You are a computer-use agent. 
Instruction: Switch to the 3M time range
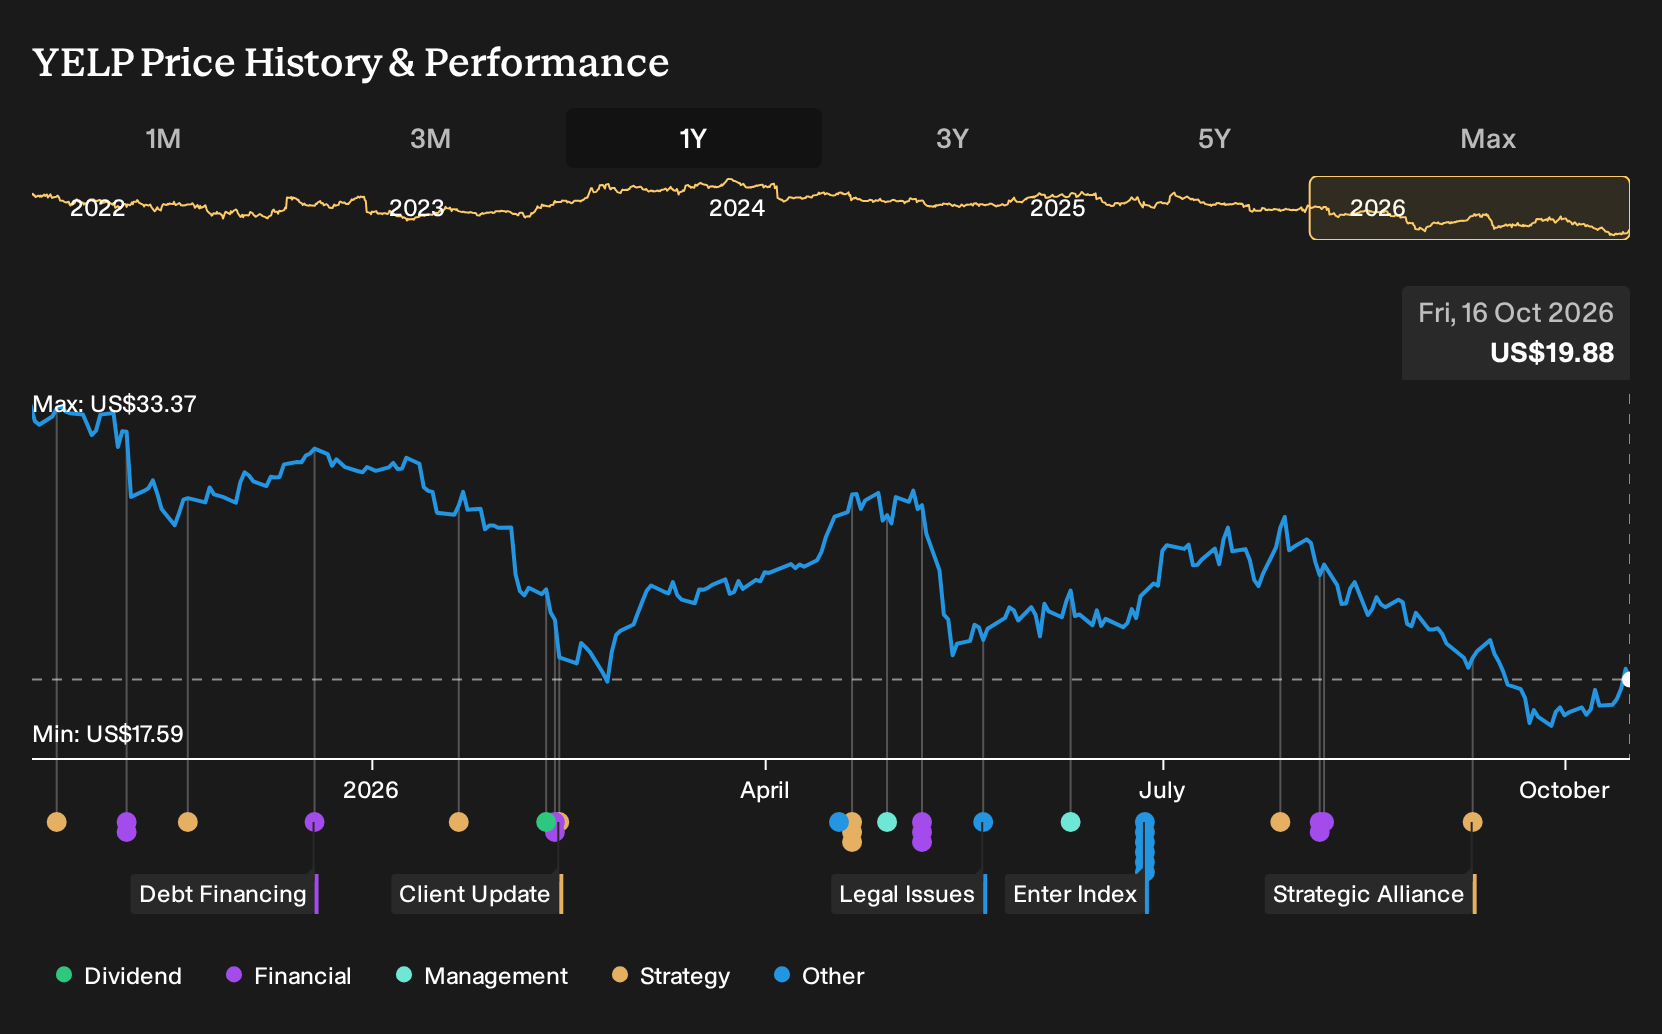pyautogui.click(x=430, y=138)
